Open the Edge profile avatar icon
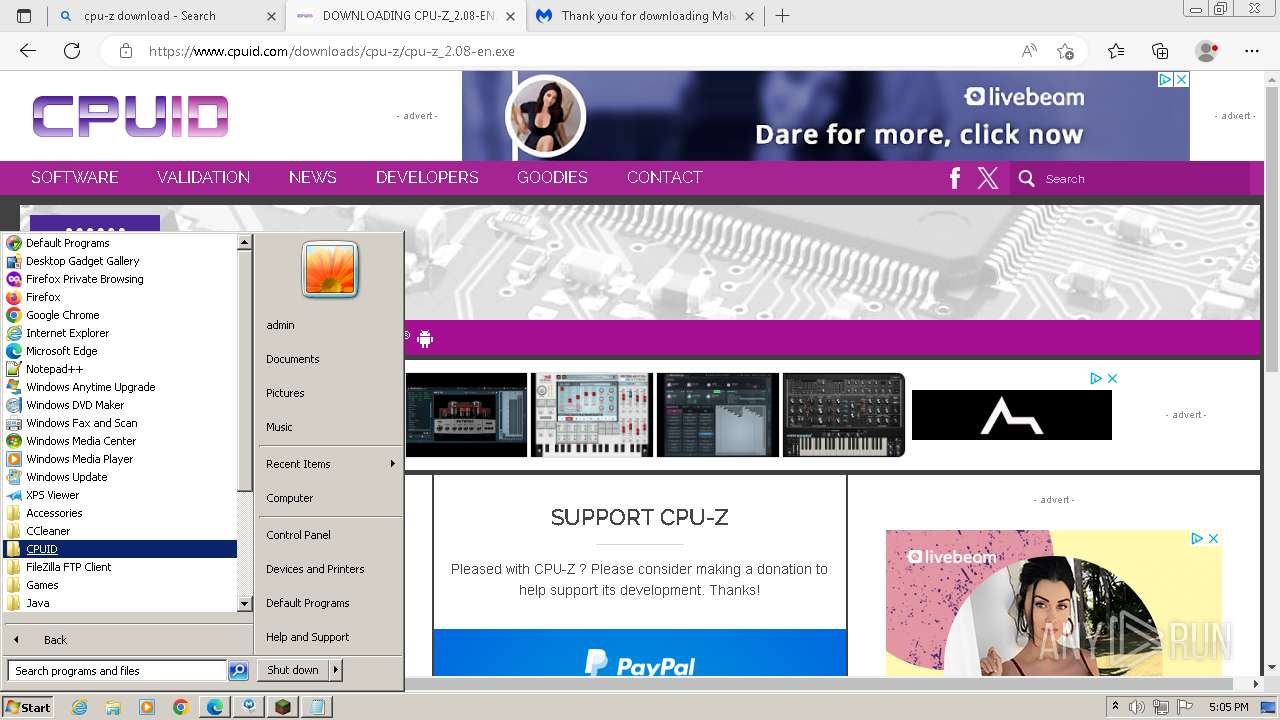1280x720 pixels. (1207, 51)
